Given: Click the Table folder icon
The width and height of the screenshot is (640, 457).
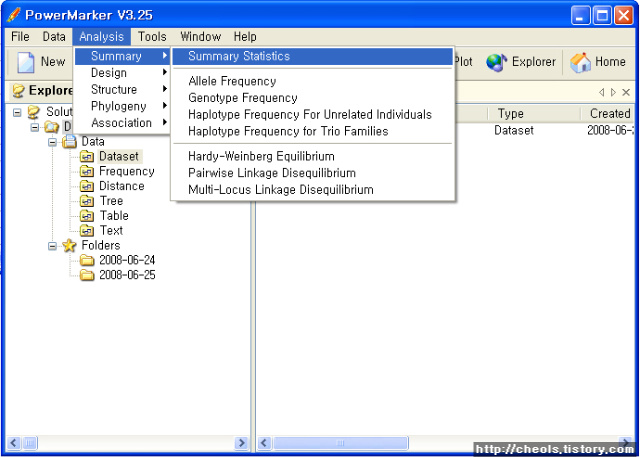Looking at the screenshot, I should pos(87,215).
